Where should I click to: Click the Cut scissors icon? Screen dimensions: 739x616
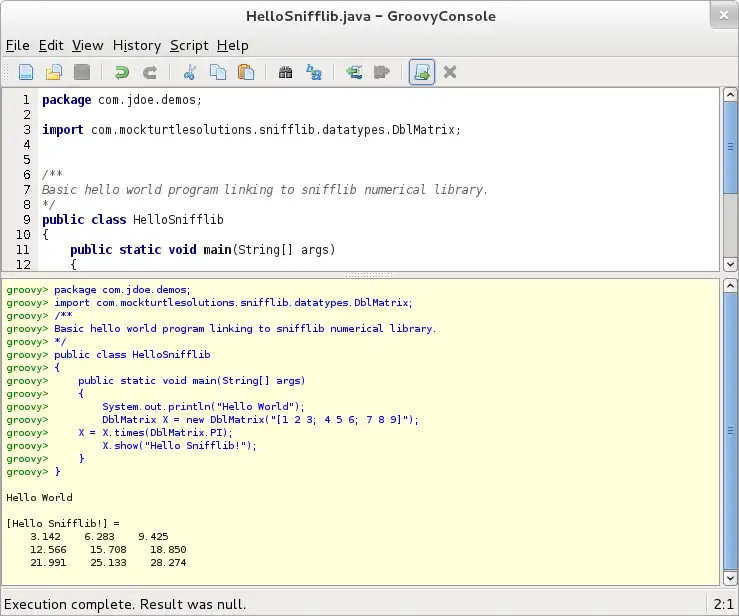189,72
